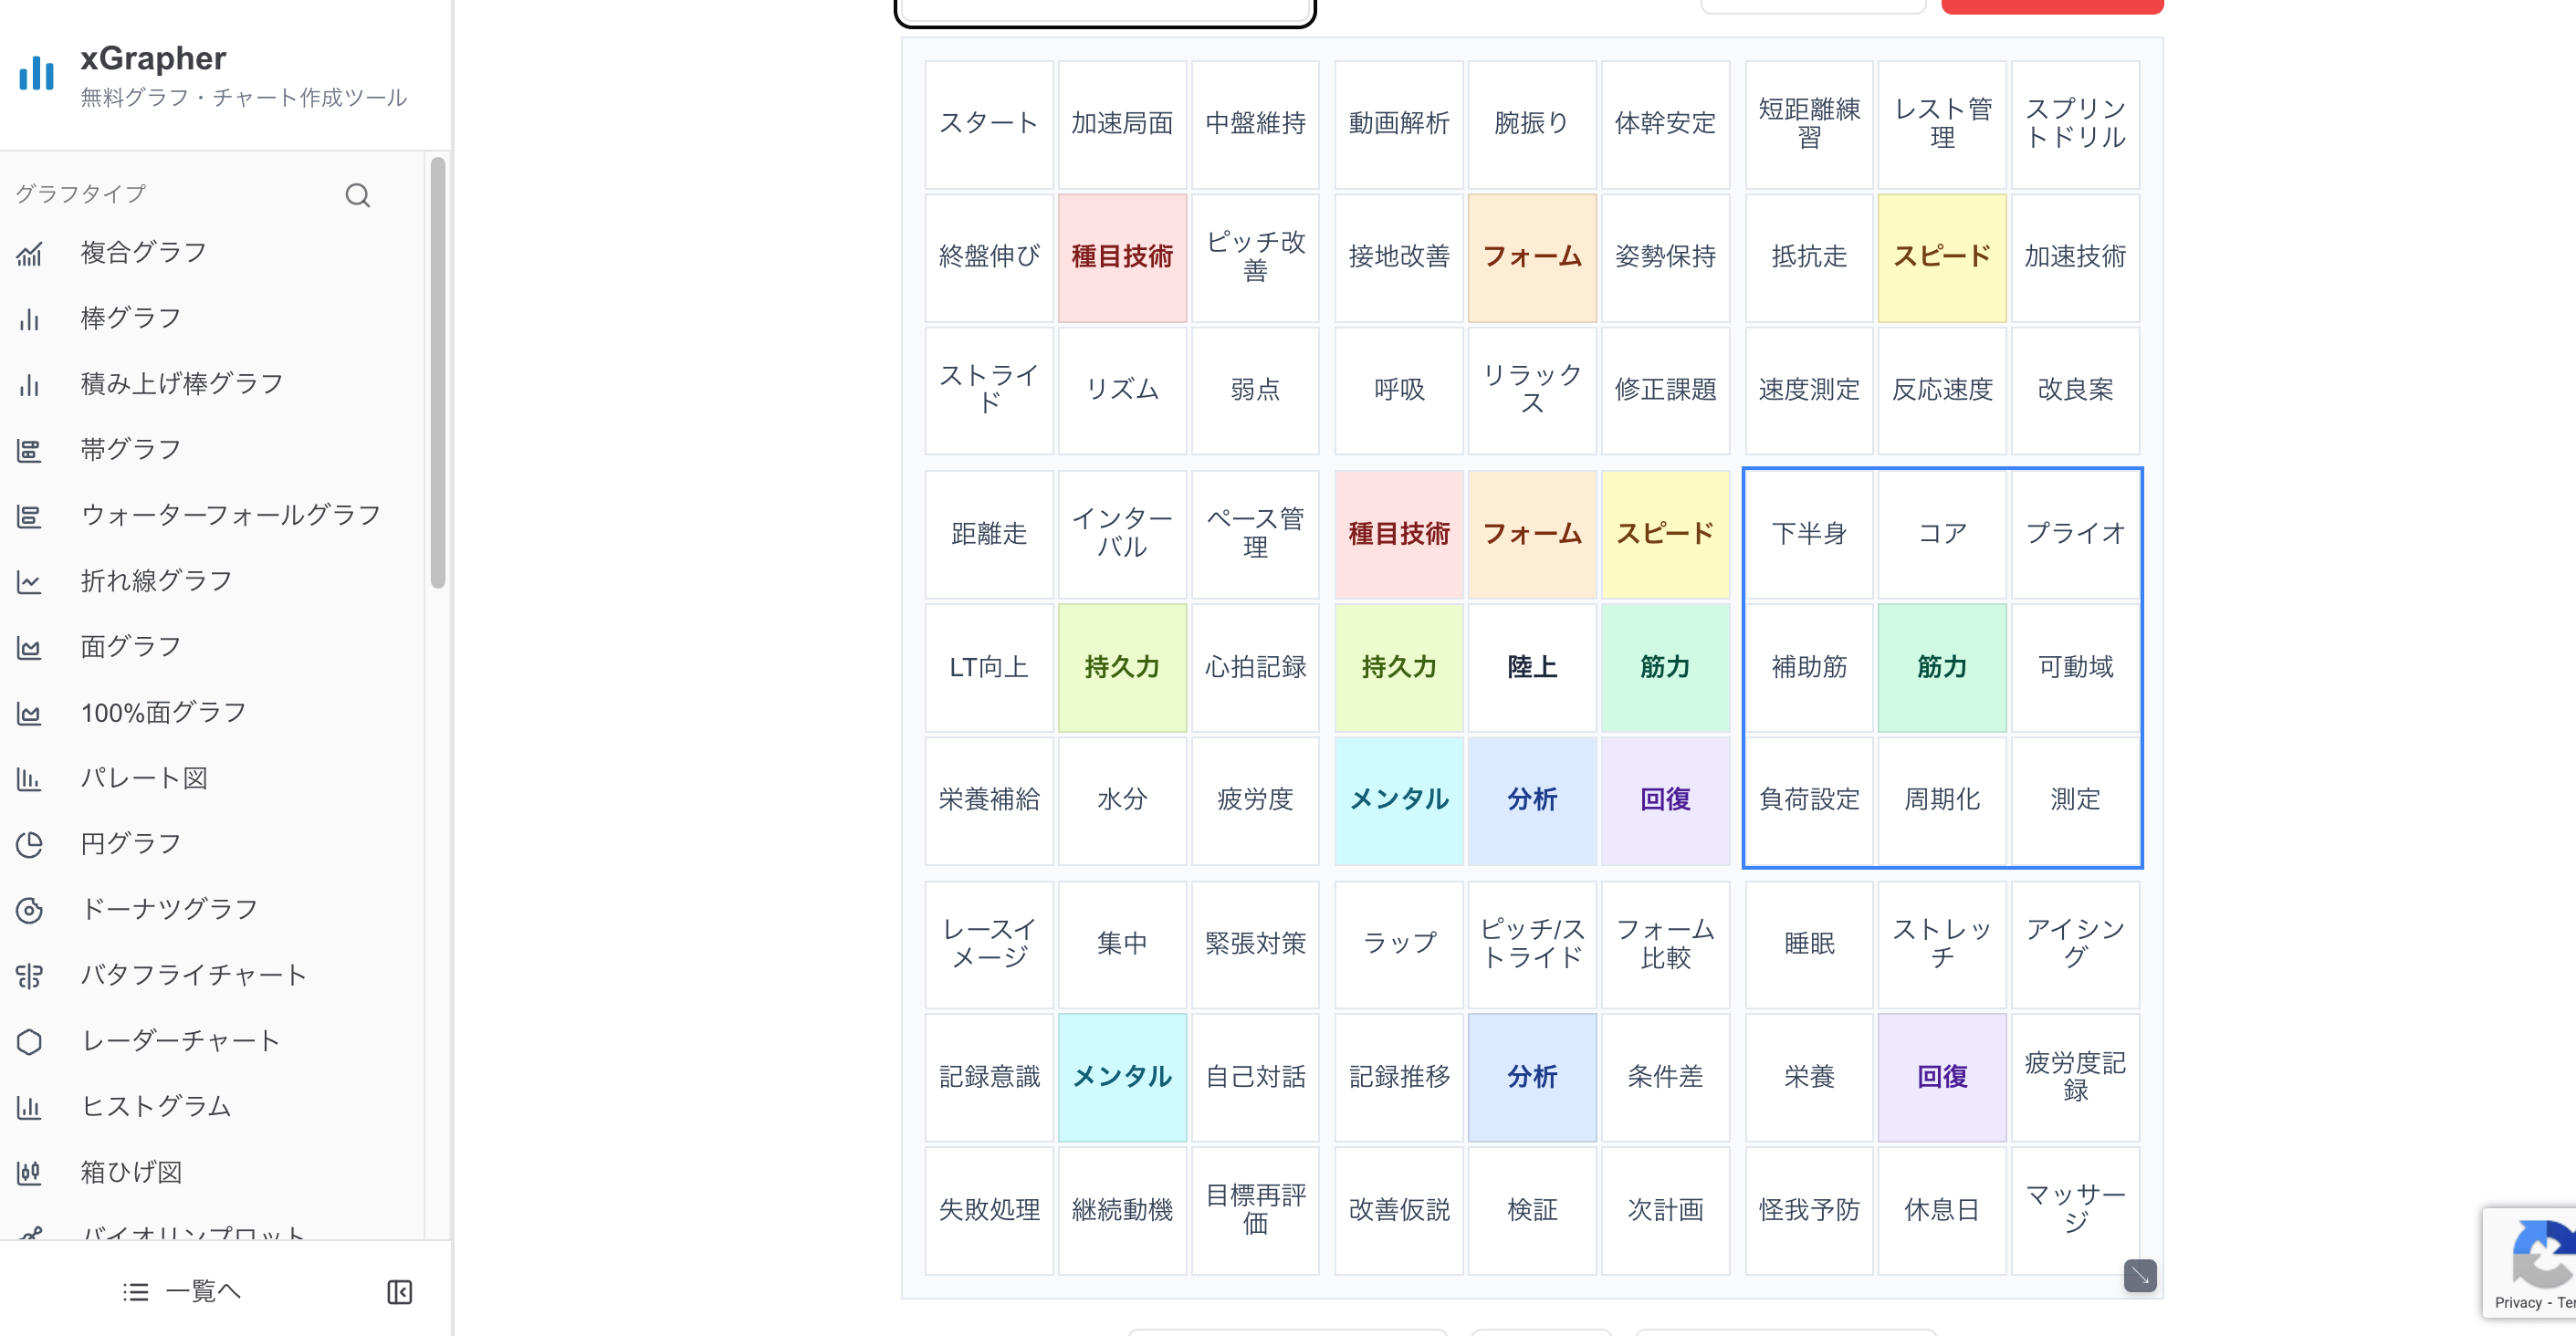This screenshot has height=1336, width=2576.
Task: Click resize handle at chart corner
Action: click(x=2139, y=1275)
